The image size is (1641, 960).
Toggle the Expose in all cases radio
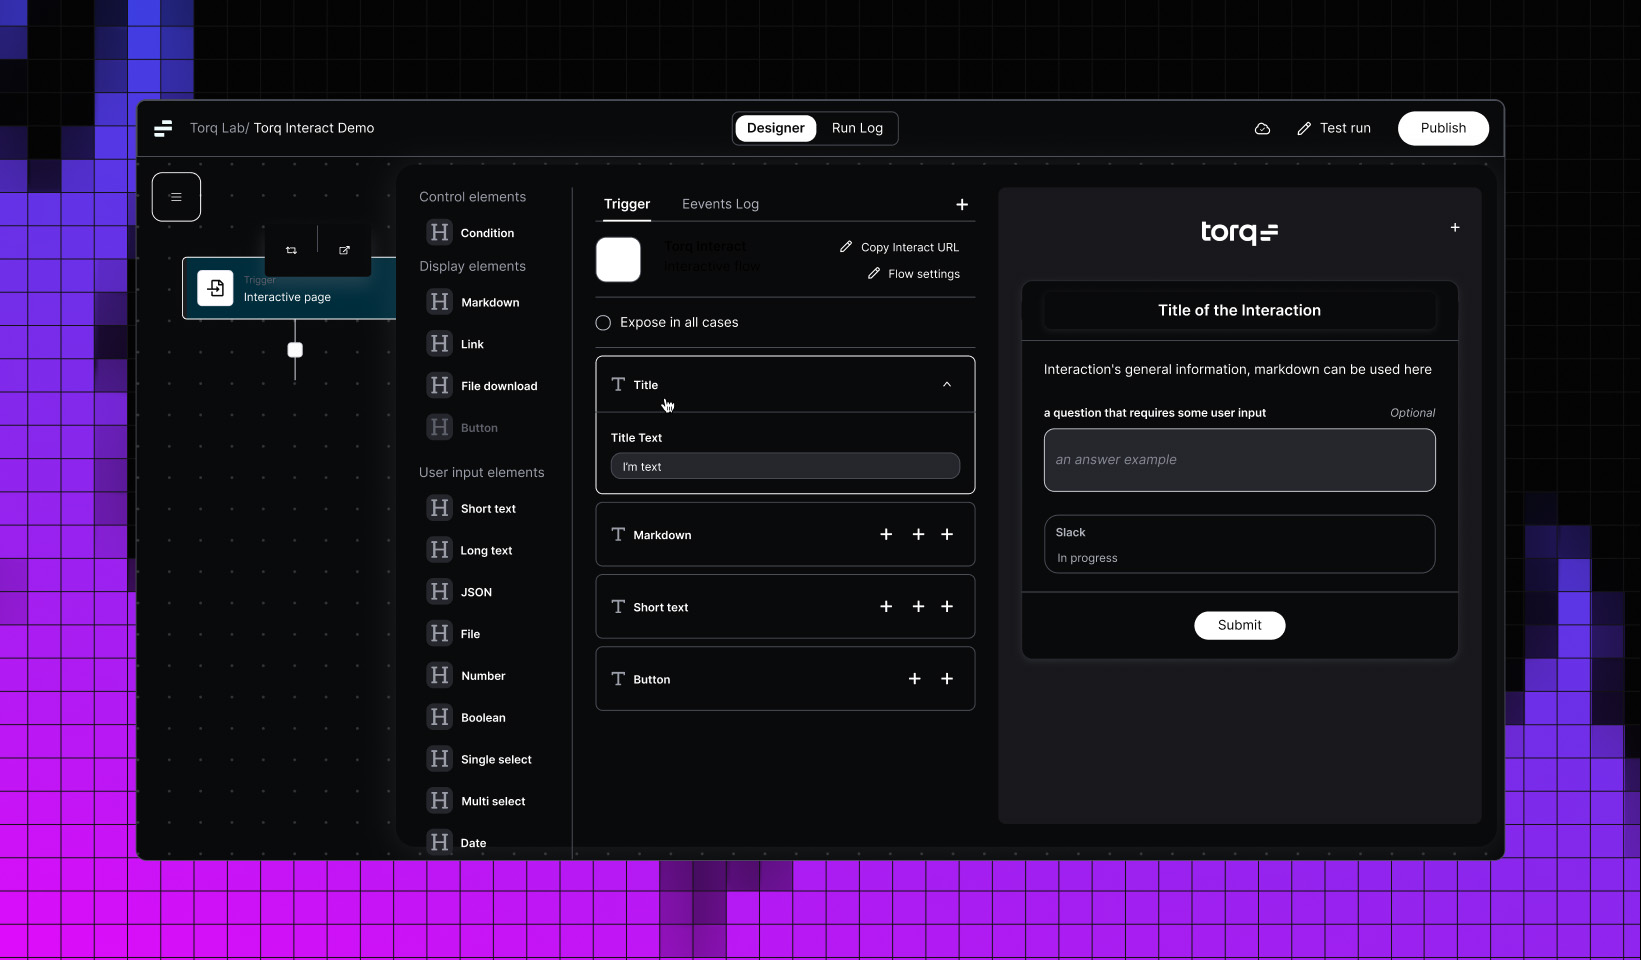click(603, 322)
